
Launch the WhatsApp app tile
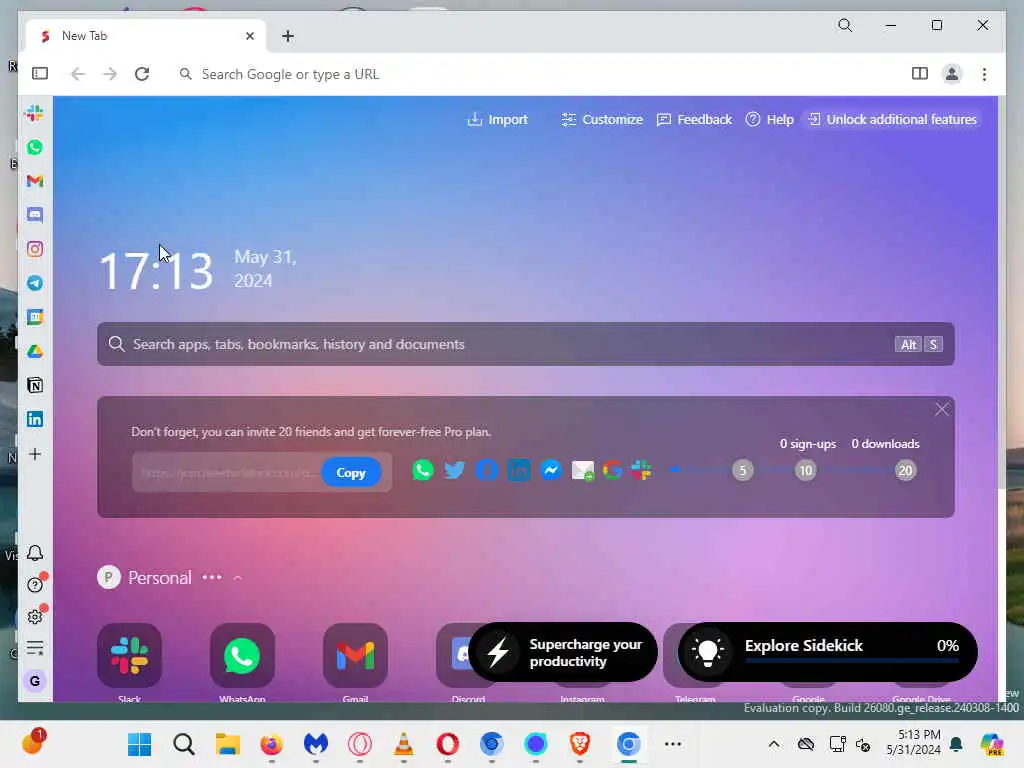click(x=242, y=656)
